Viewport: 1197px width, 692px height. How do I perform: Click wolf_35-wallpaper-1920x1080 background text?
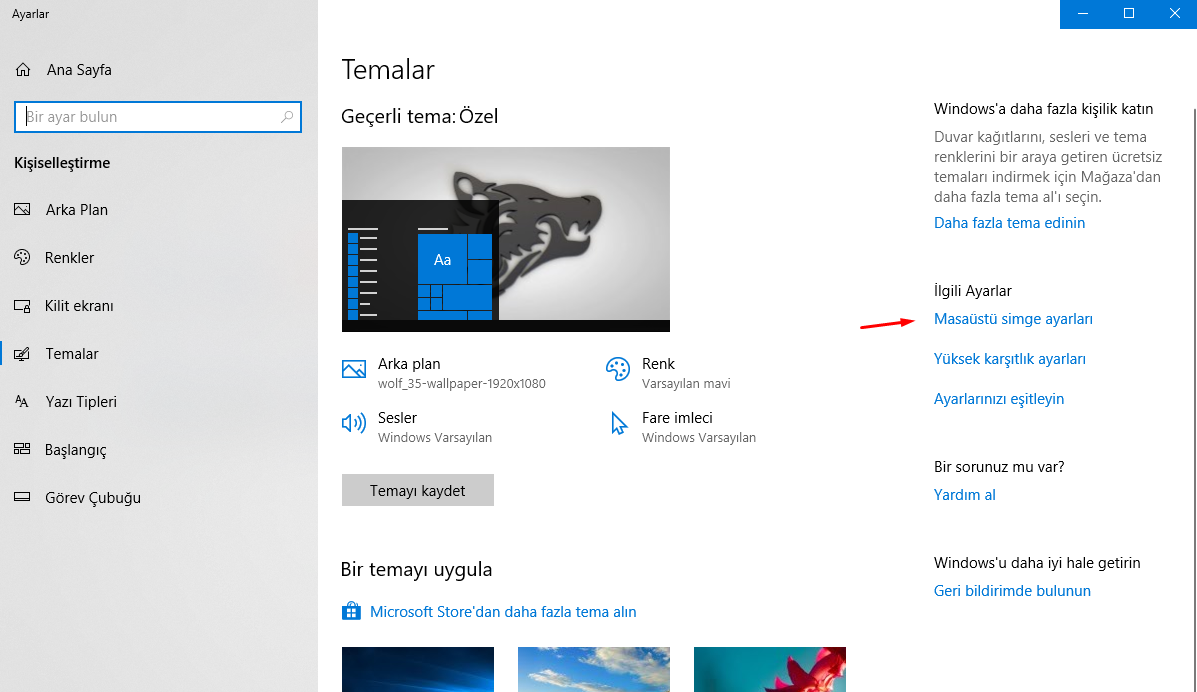point(462,383)
